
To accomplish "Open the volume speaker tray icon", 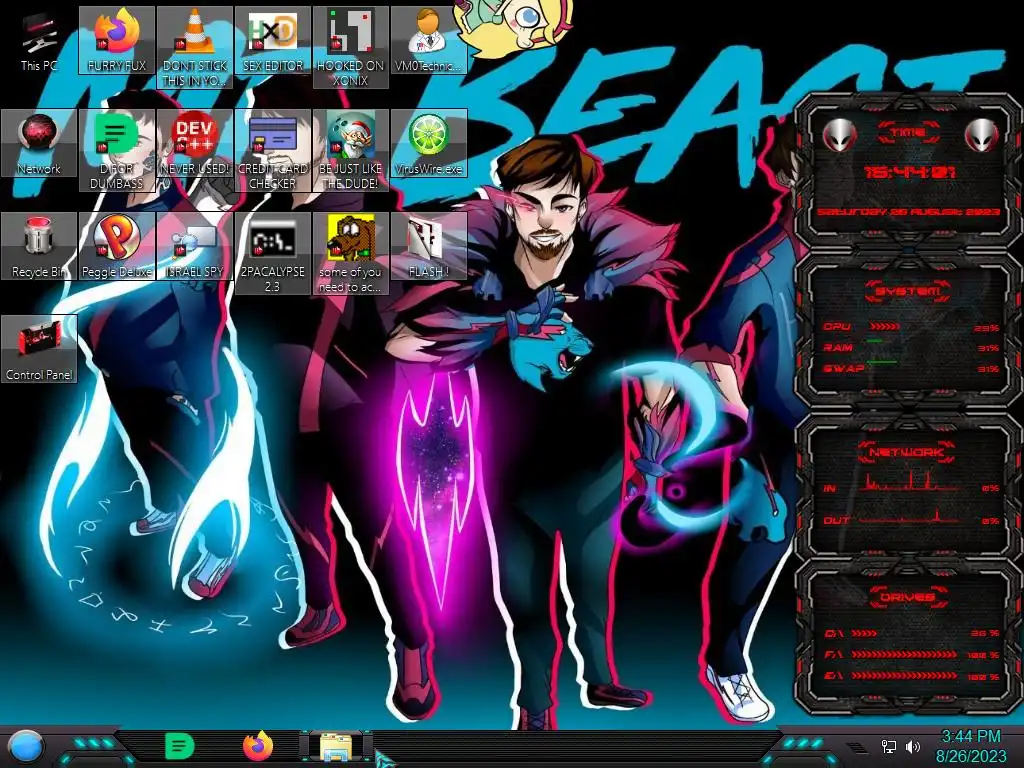I will (x=912, y=746).
